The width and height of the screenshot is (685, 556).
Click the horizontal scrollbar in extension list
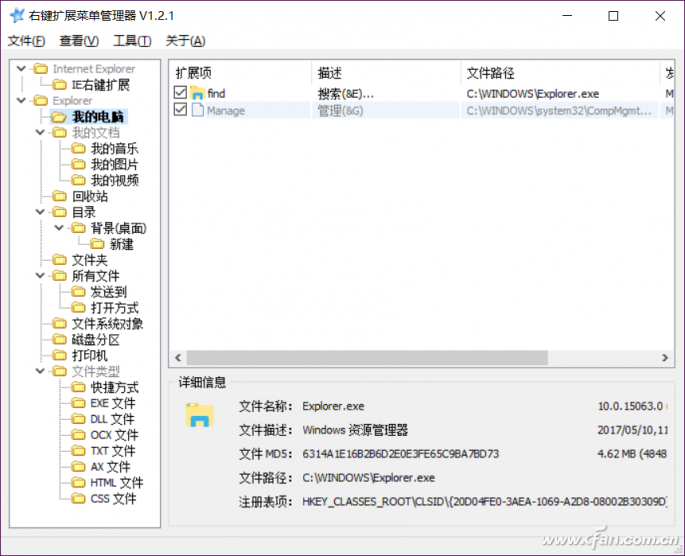pyautogui.click(x=400, y=357)
